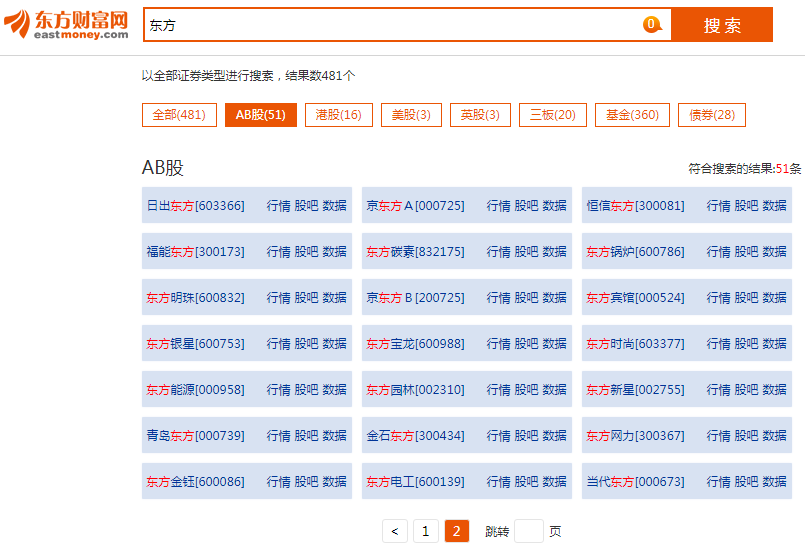The image size is (805, 558).
Task: Click 行情 for 日出东方[603366]
Action: pos(279,205)
